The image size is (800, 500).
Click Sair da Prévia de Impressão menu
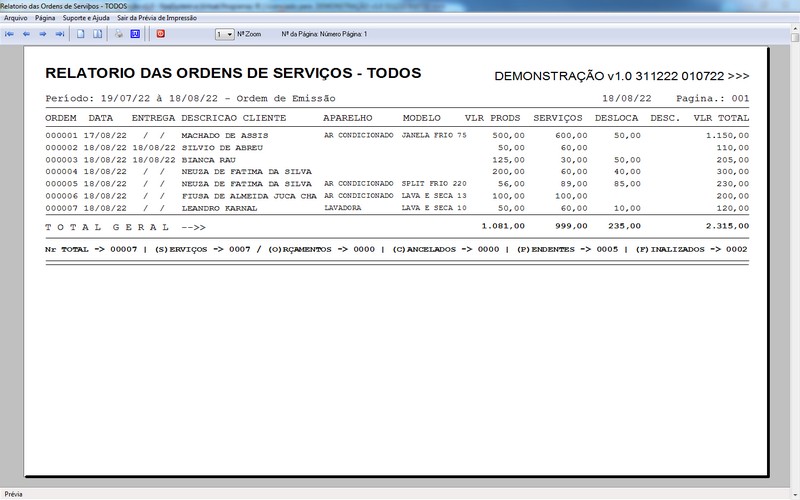pyautogui.click(x=157, y=18)
